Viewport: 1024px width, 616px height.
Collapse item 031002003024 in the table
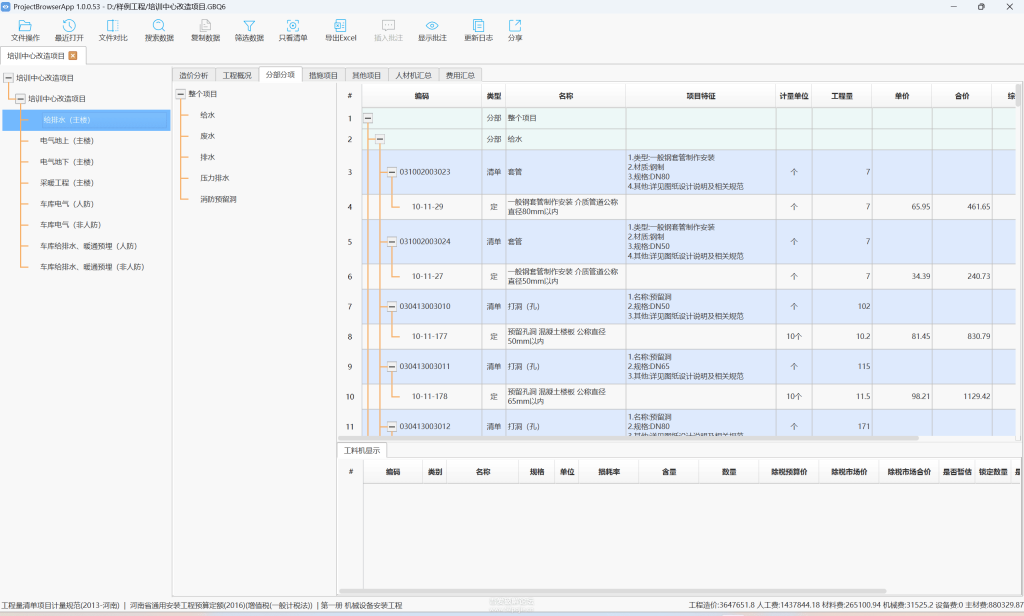click(x=391, y=242)
